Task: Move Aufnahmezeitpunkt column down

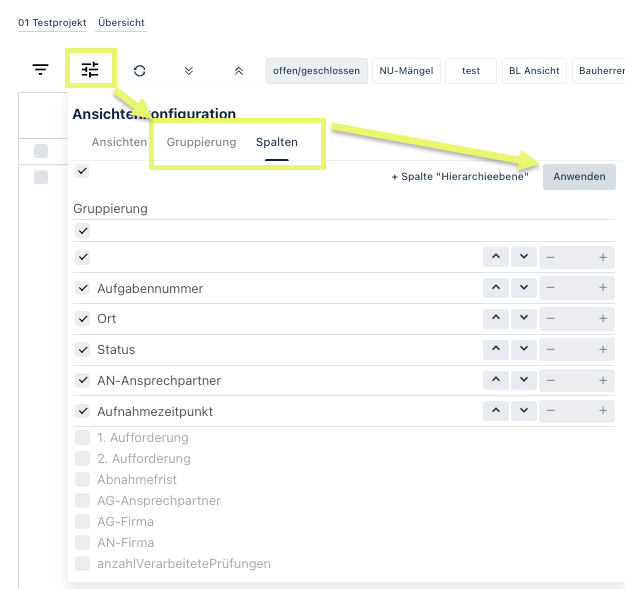Action: coord(523,412)
